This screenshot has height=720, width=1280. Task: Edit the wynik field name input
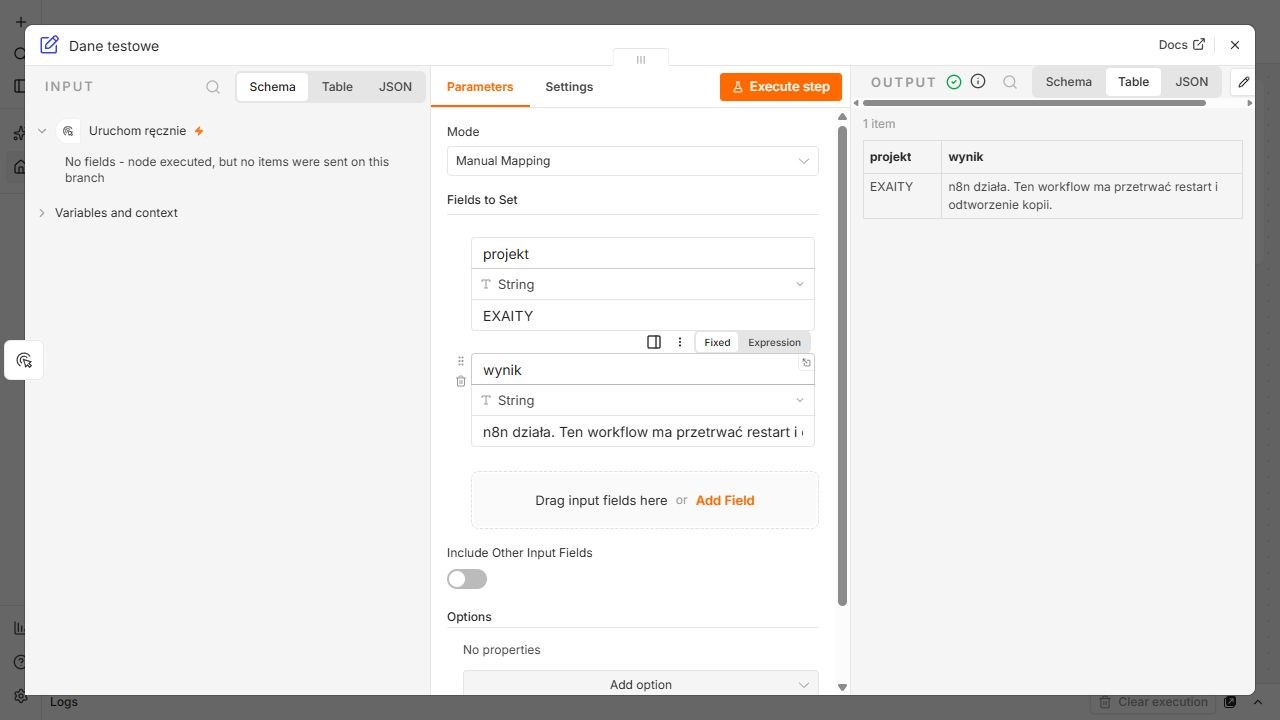point(642,370)
